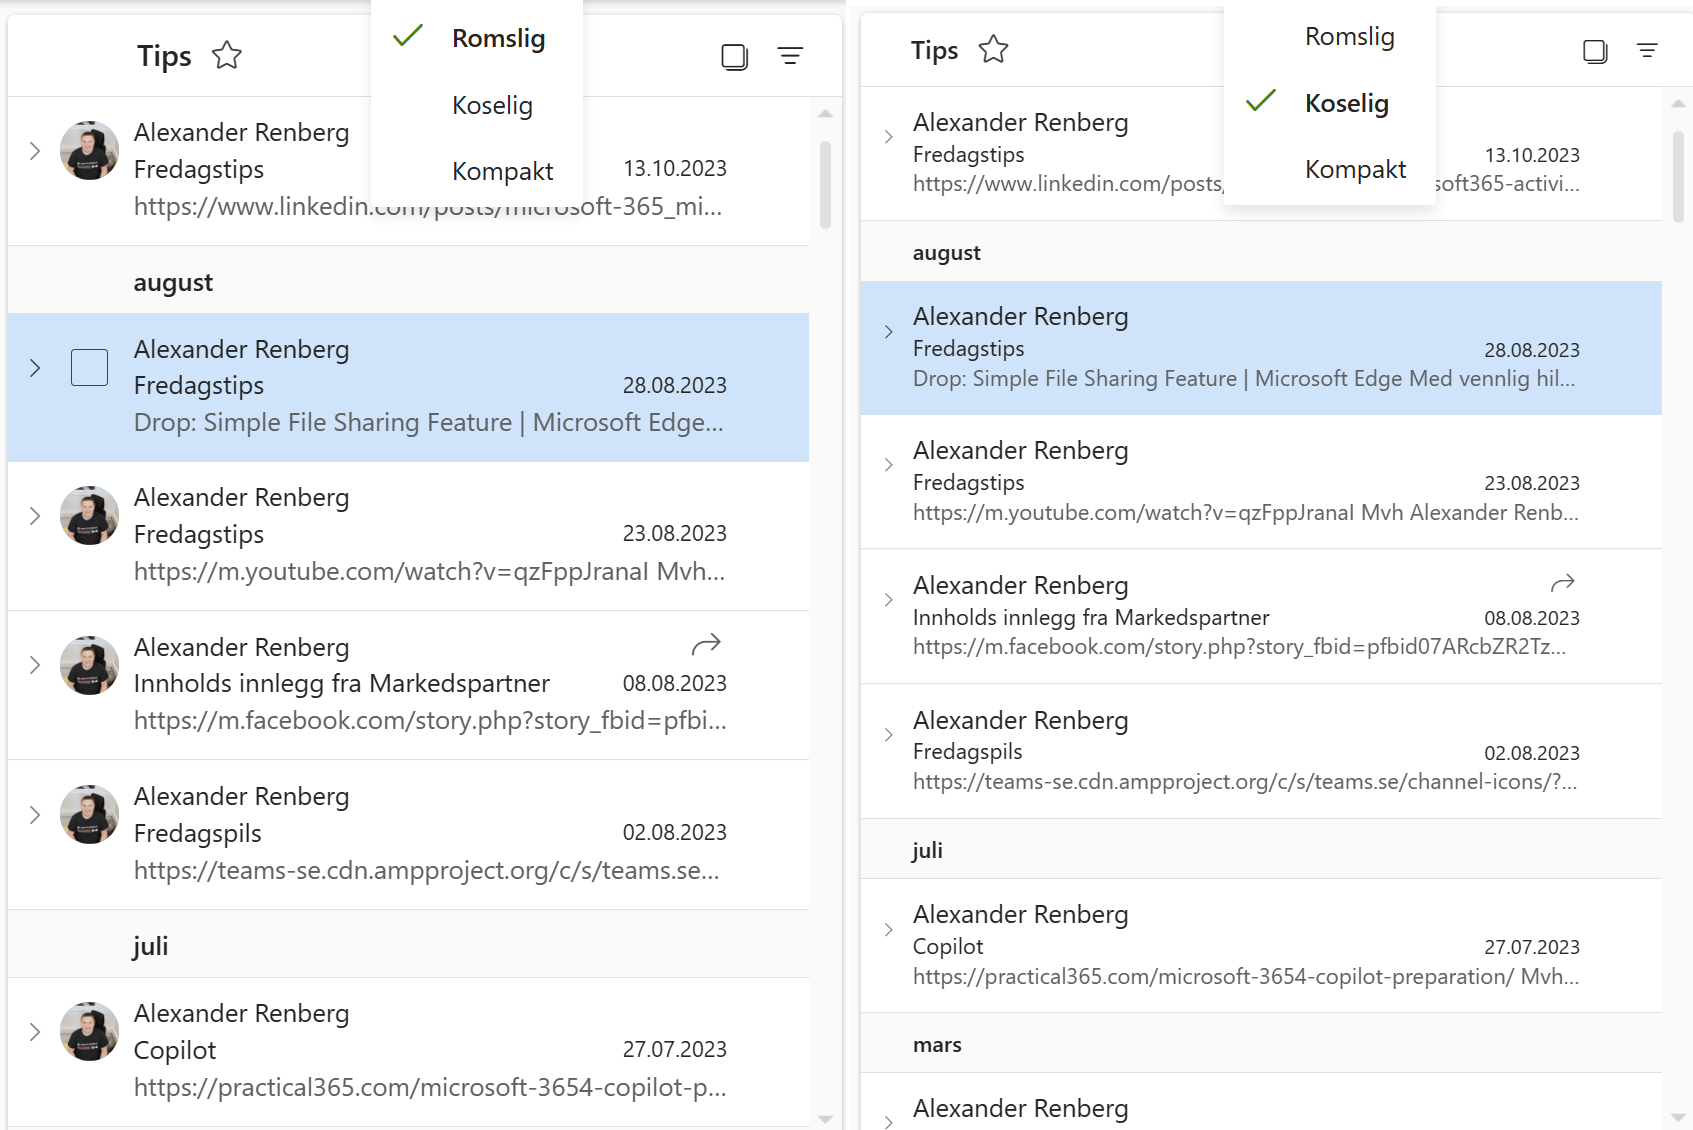Check the checkbox on selected 28.08.2023 email
1693x1130 pixels.
tap(89, 368)
